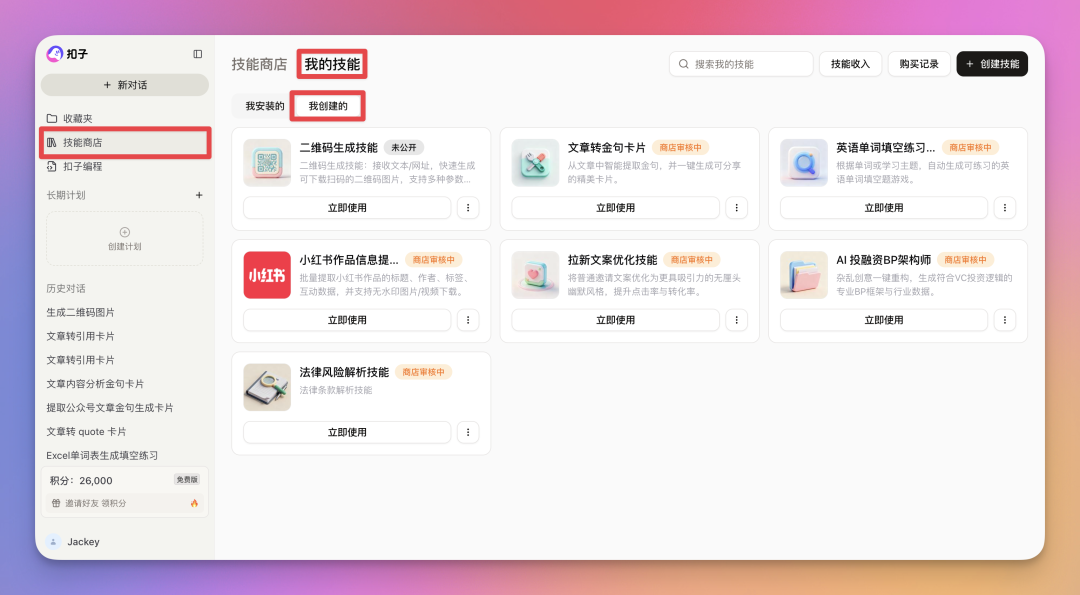Focus the 搜索我的技能 search field
This screenshot has height=595, width=1080.
741,64
